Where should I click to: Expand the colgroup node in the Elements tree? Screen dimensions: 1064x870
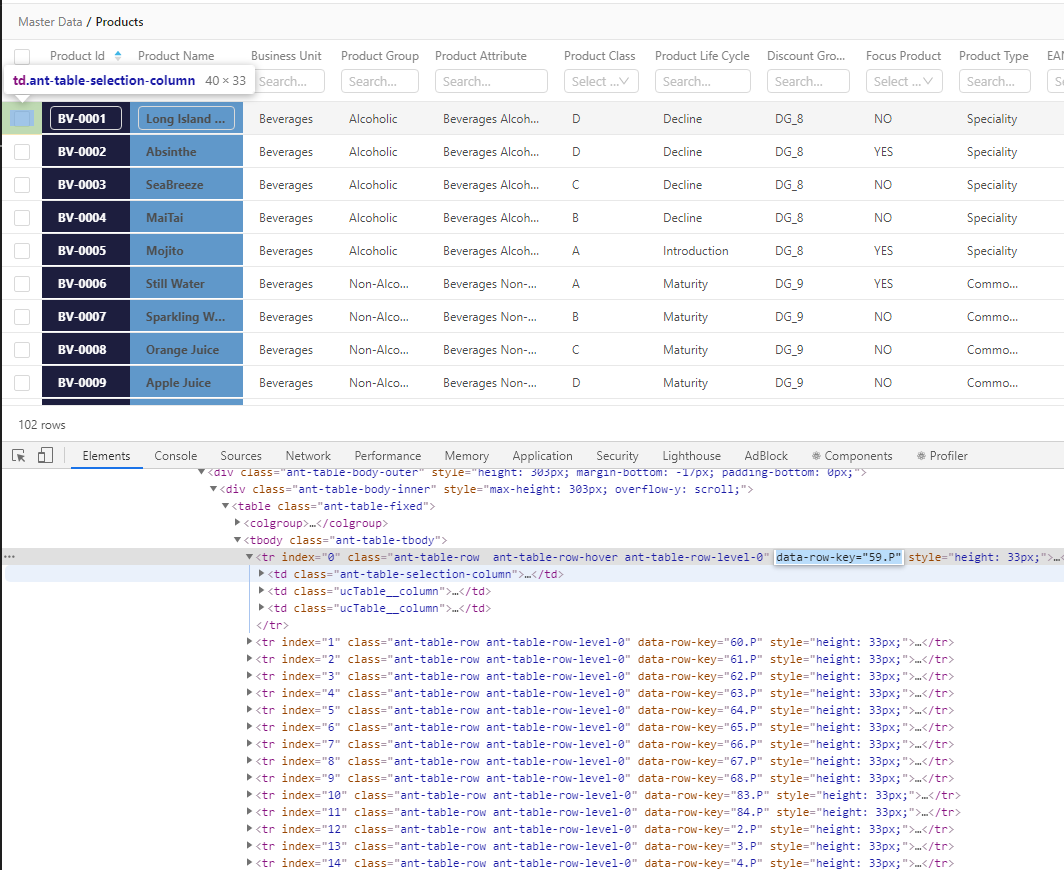238,523
